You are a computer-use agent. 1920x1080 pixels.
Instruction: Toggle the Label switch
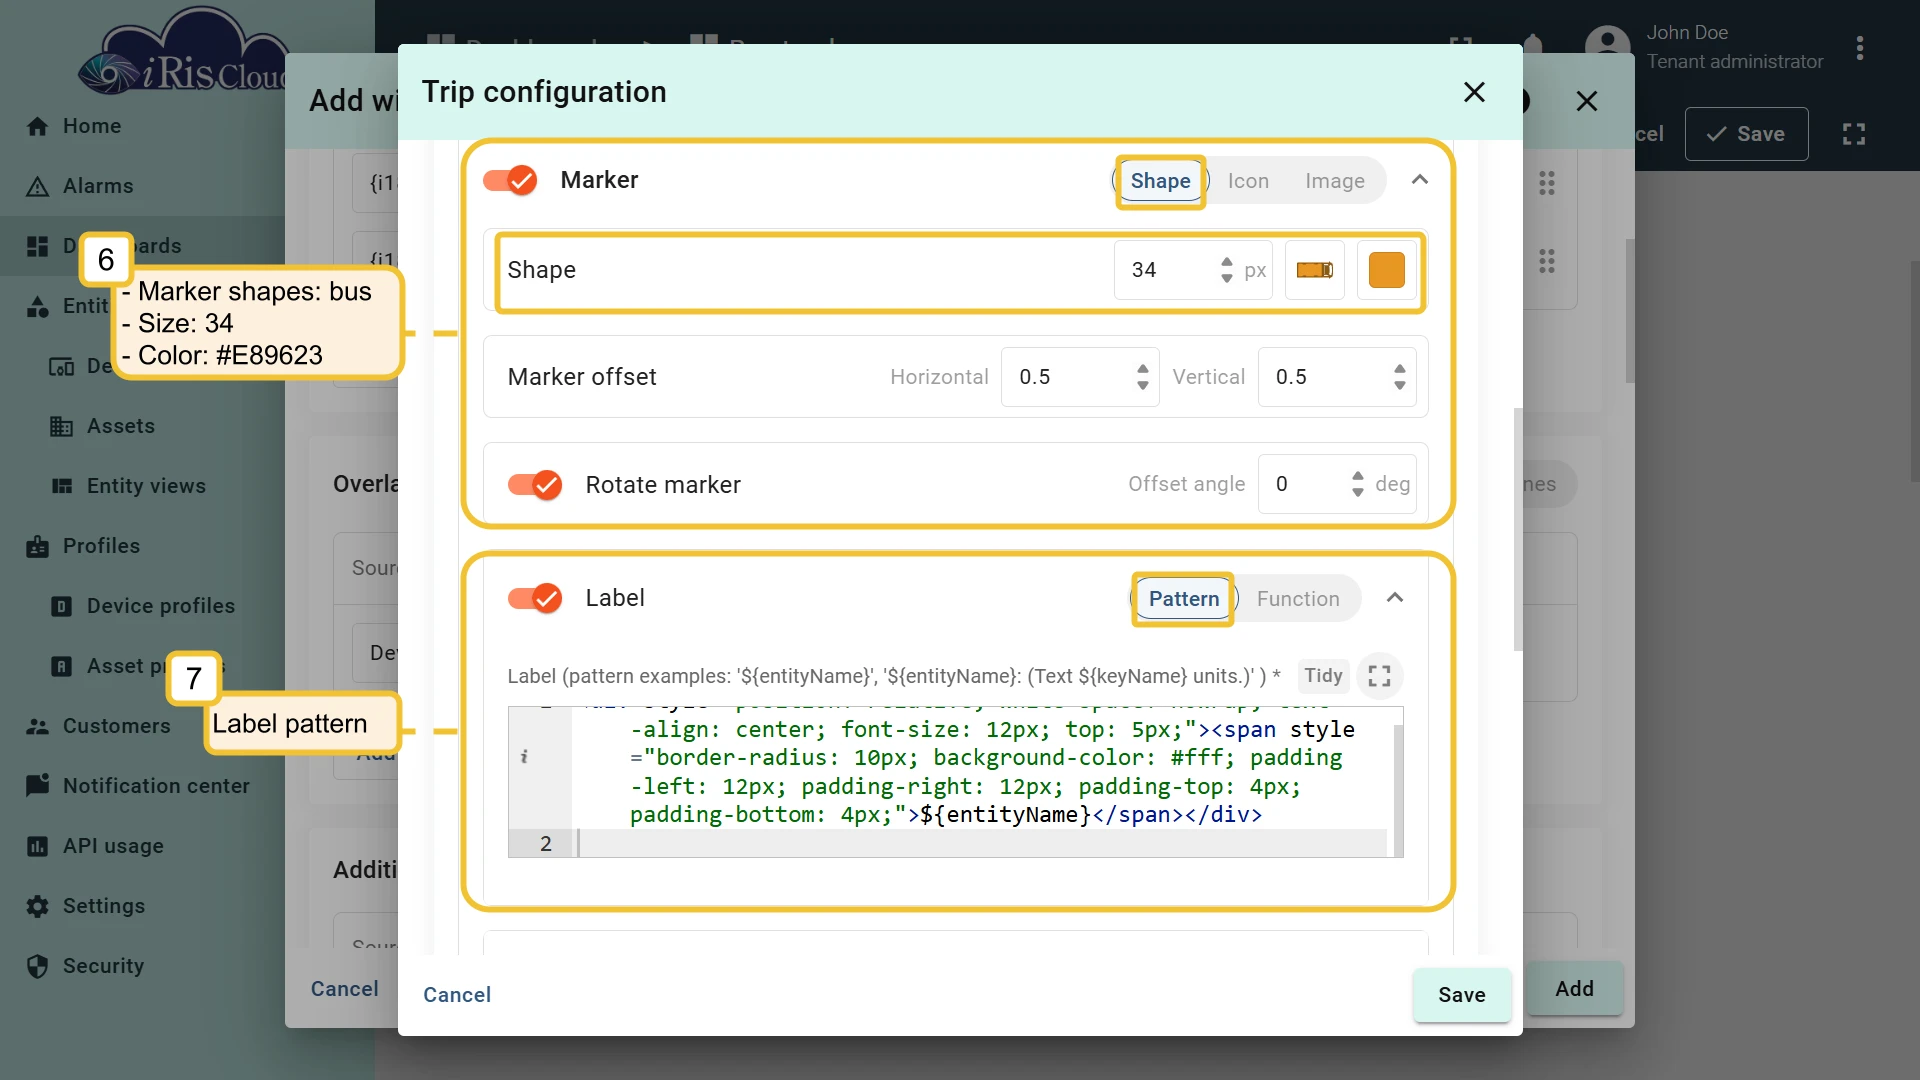[x=535, y=598]
